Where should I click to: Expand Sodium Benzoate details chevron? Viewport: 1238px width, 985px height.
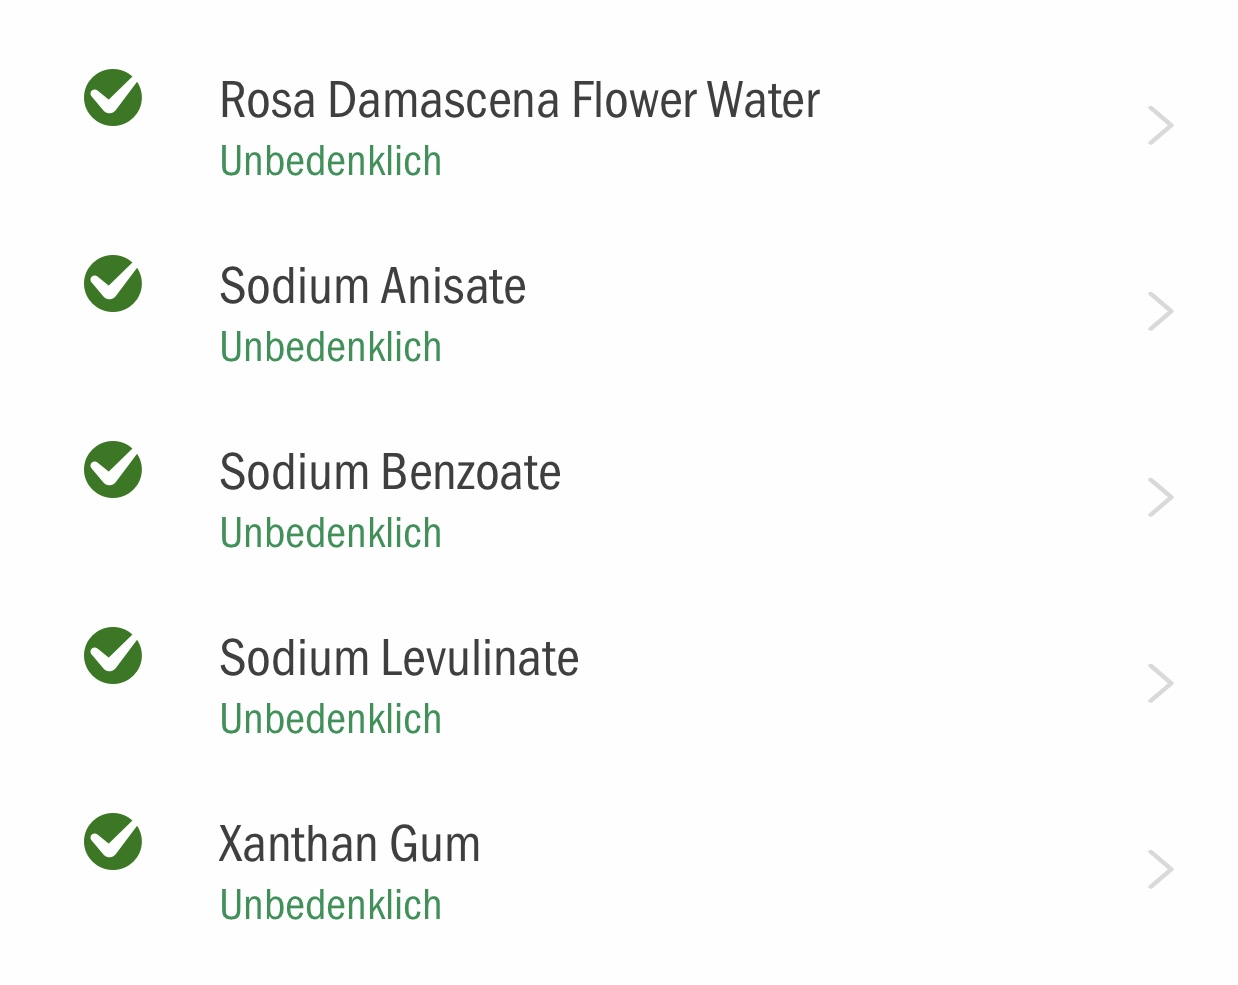coord(1160,498)
